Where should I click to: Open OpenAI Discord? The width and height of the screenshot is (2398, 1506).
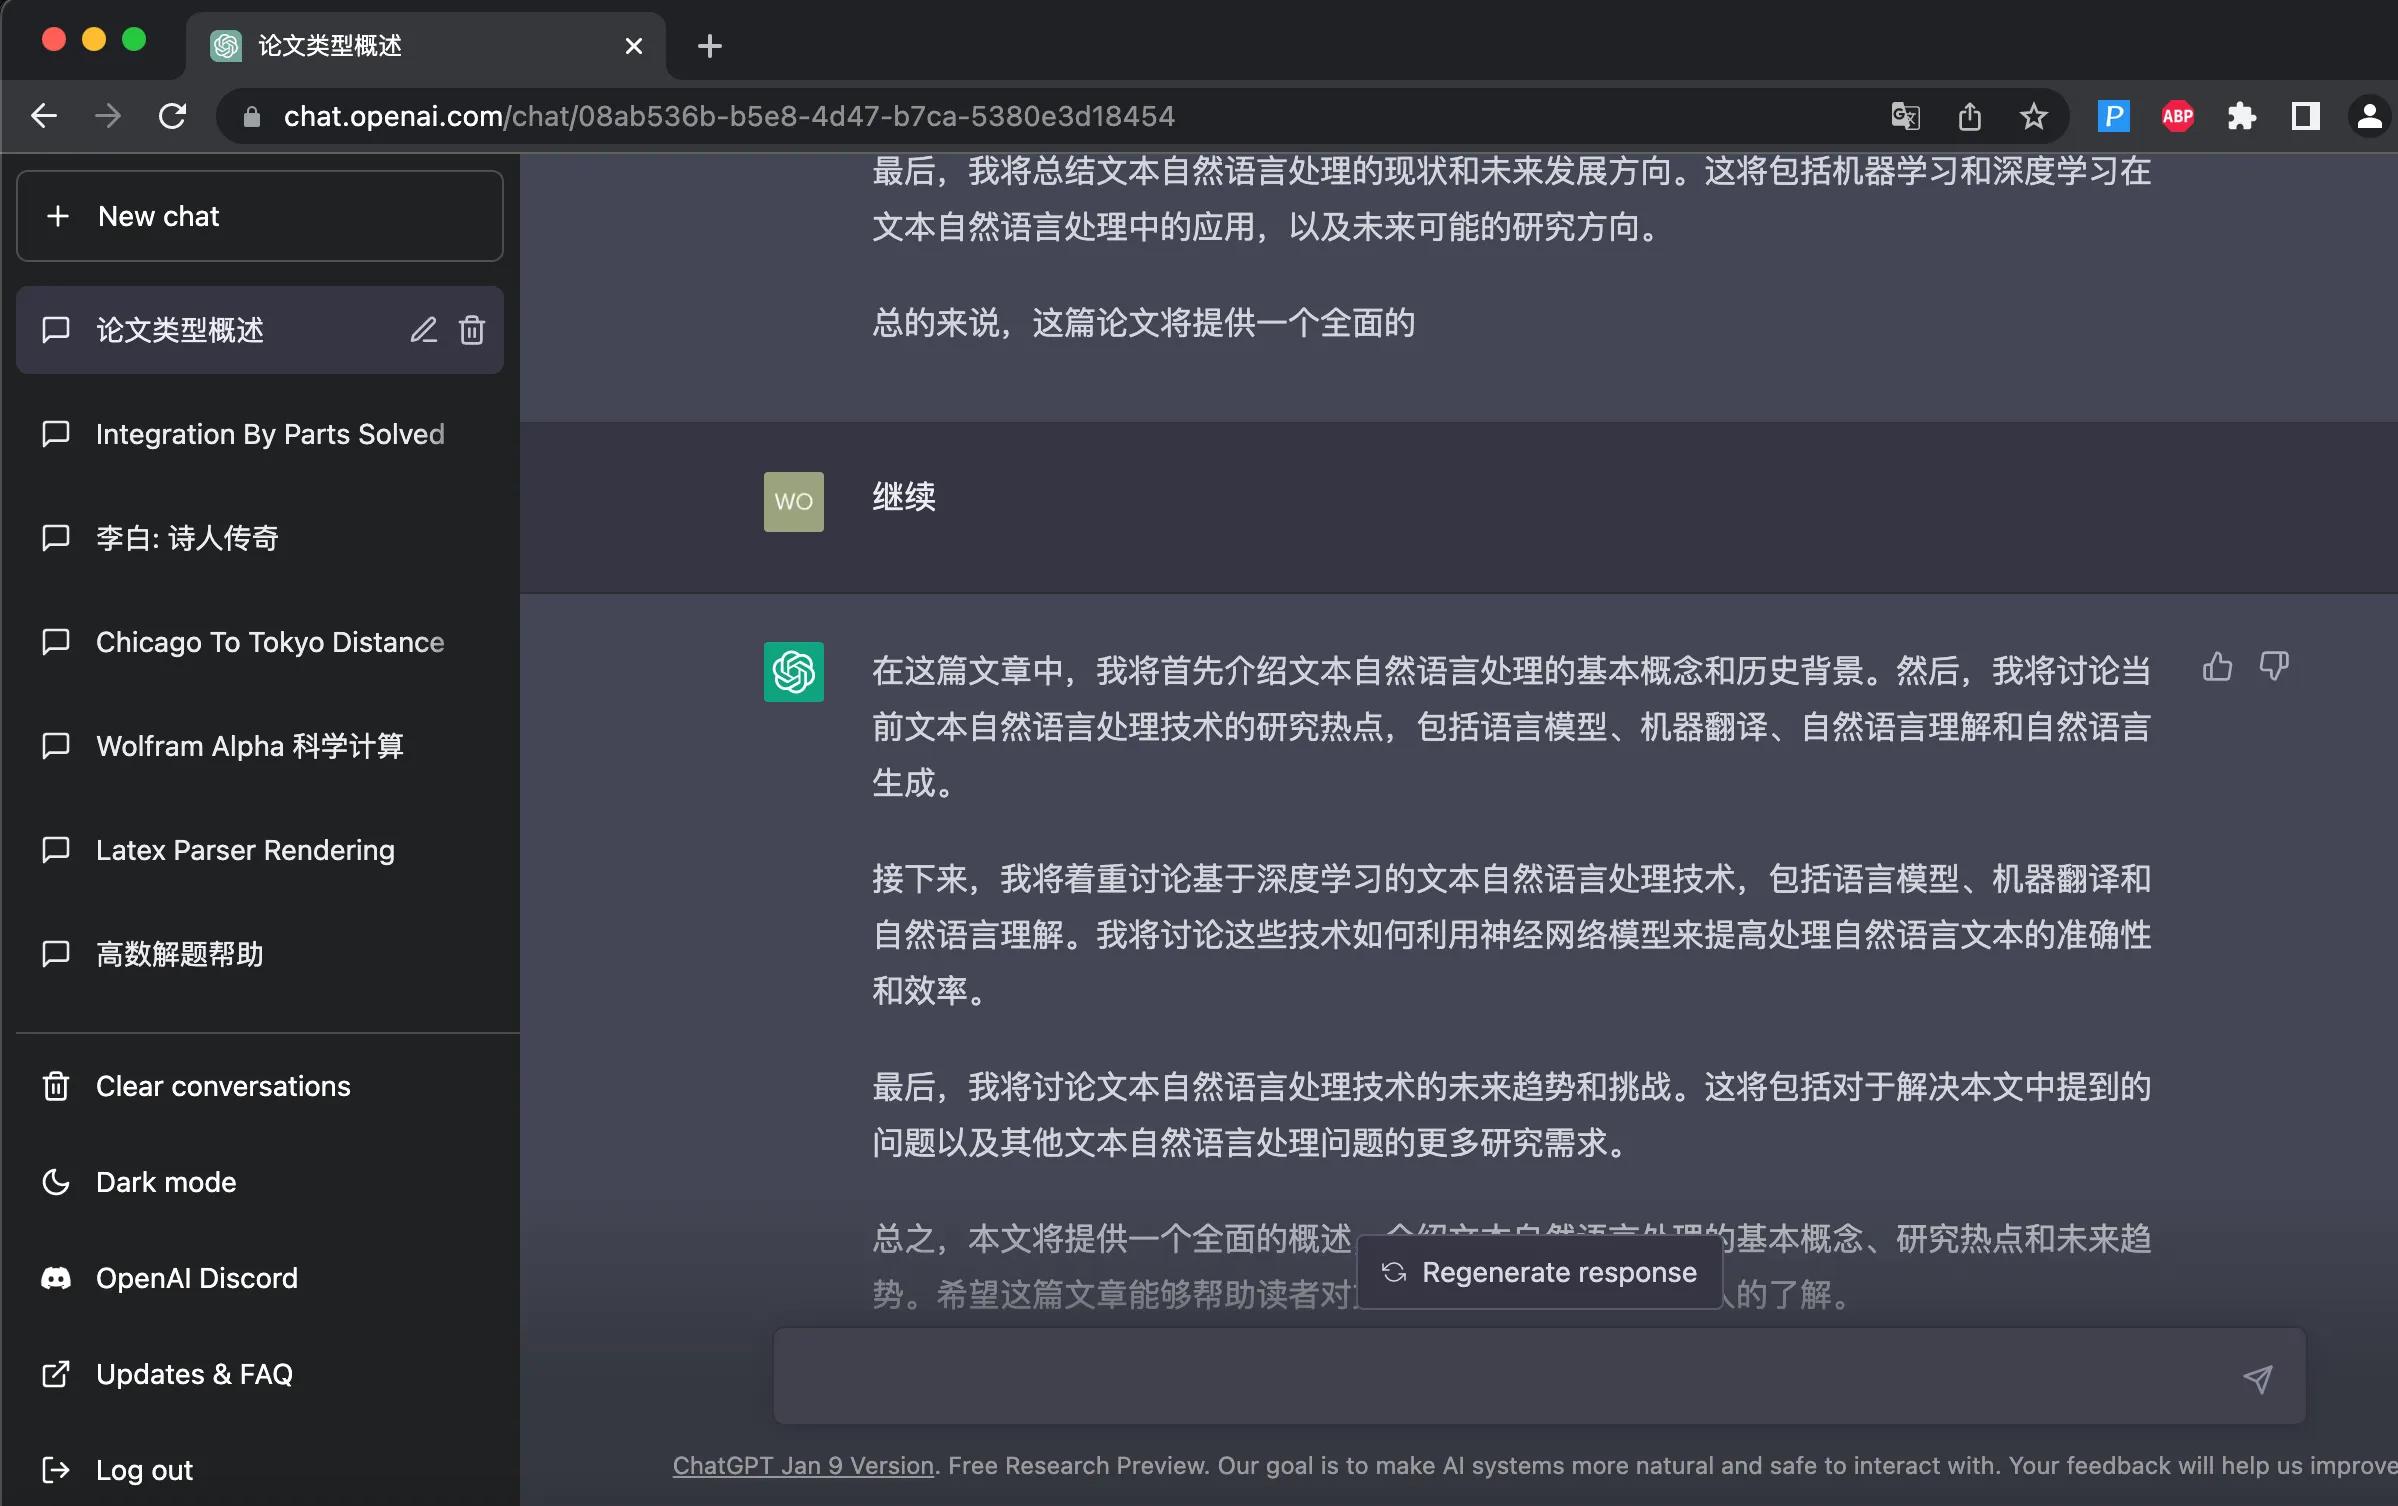pyautogui.click(x=196, y=1277)
